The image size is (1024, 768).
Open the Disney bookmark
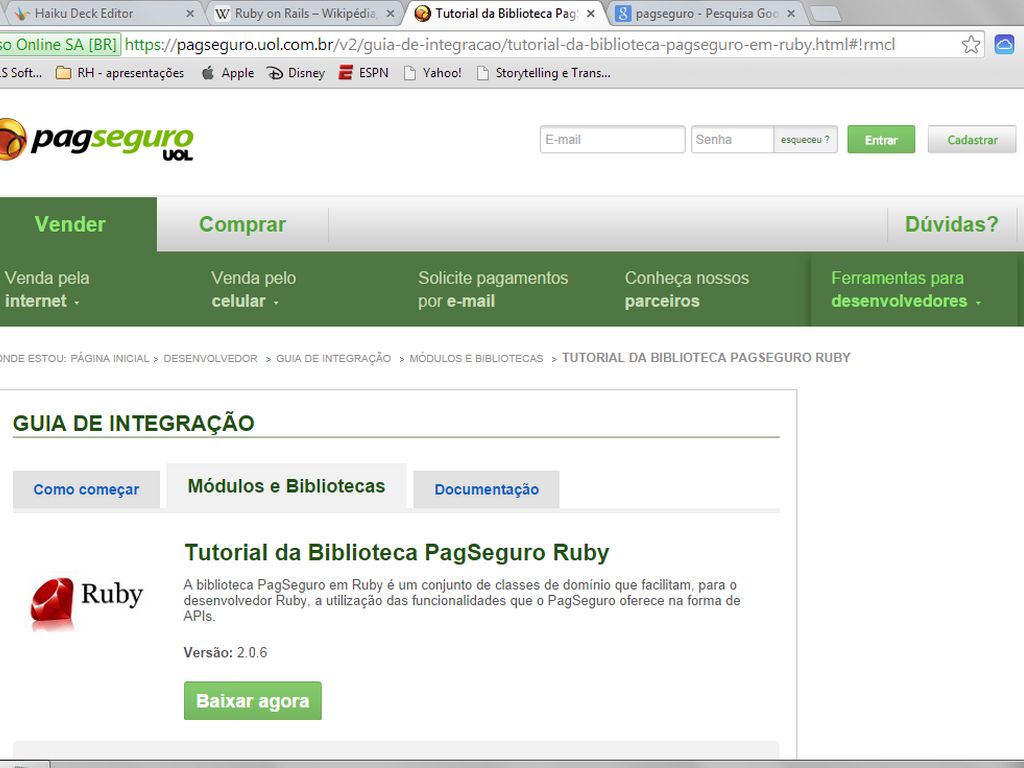click(296, 73)
